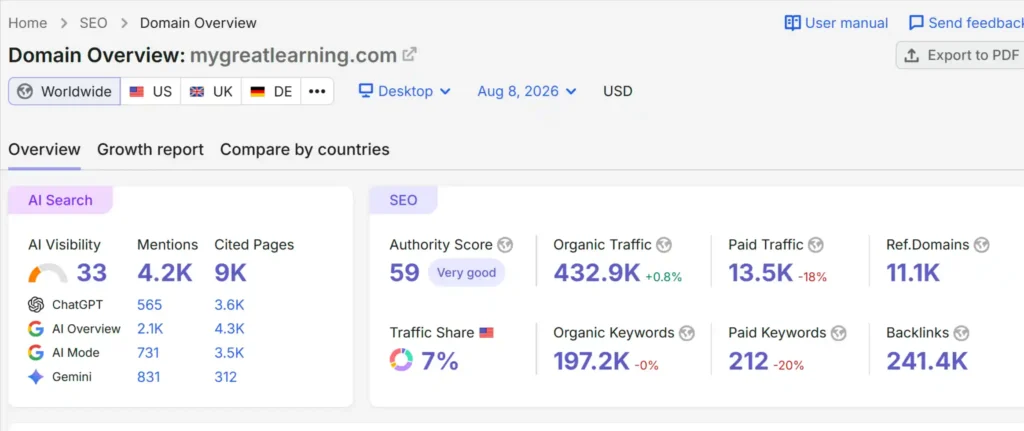Click the Send feedback link
The height and width of the screenshot is (431, 1024).
coord(966,23)
